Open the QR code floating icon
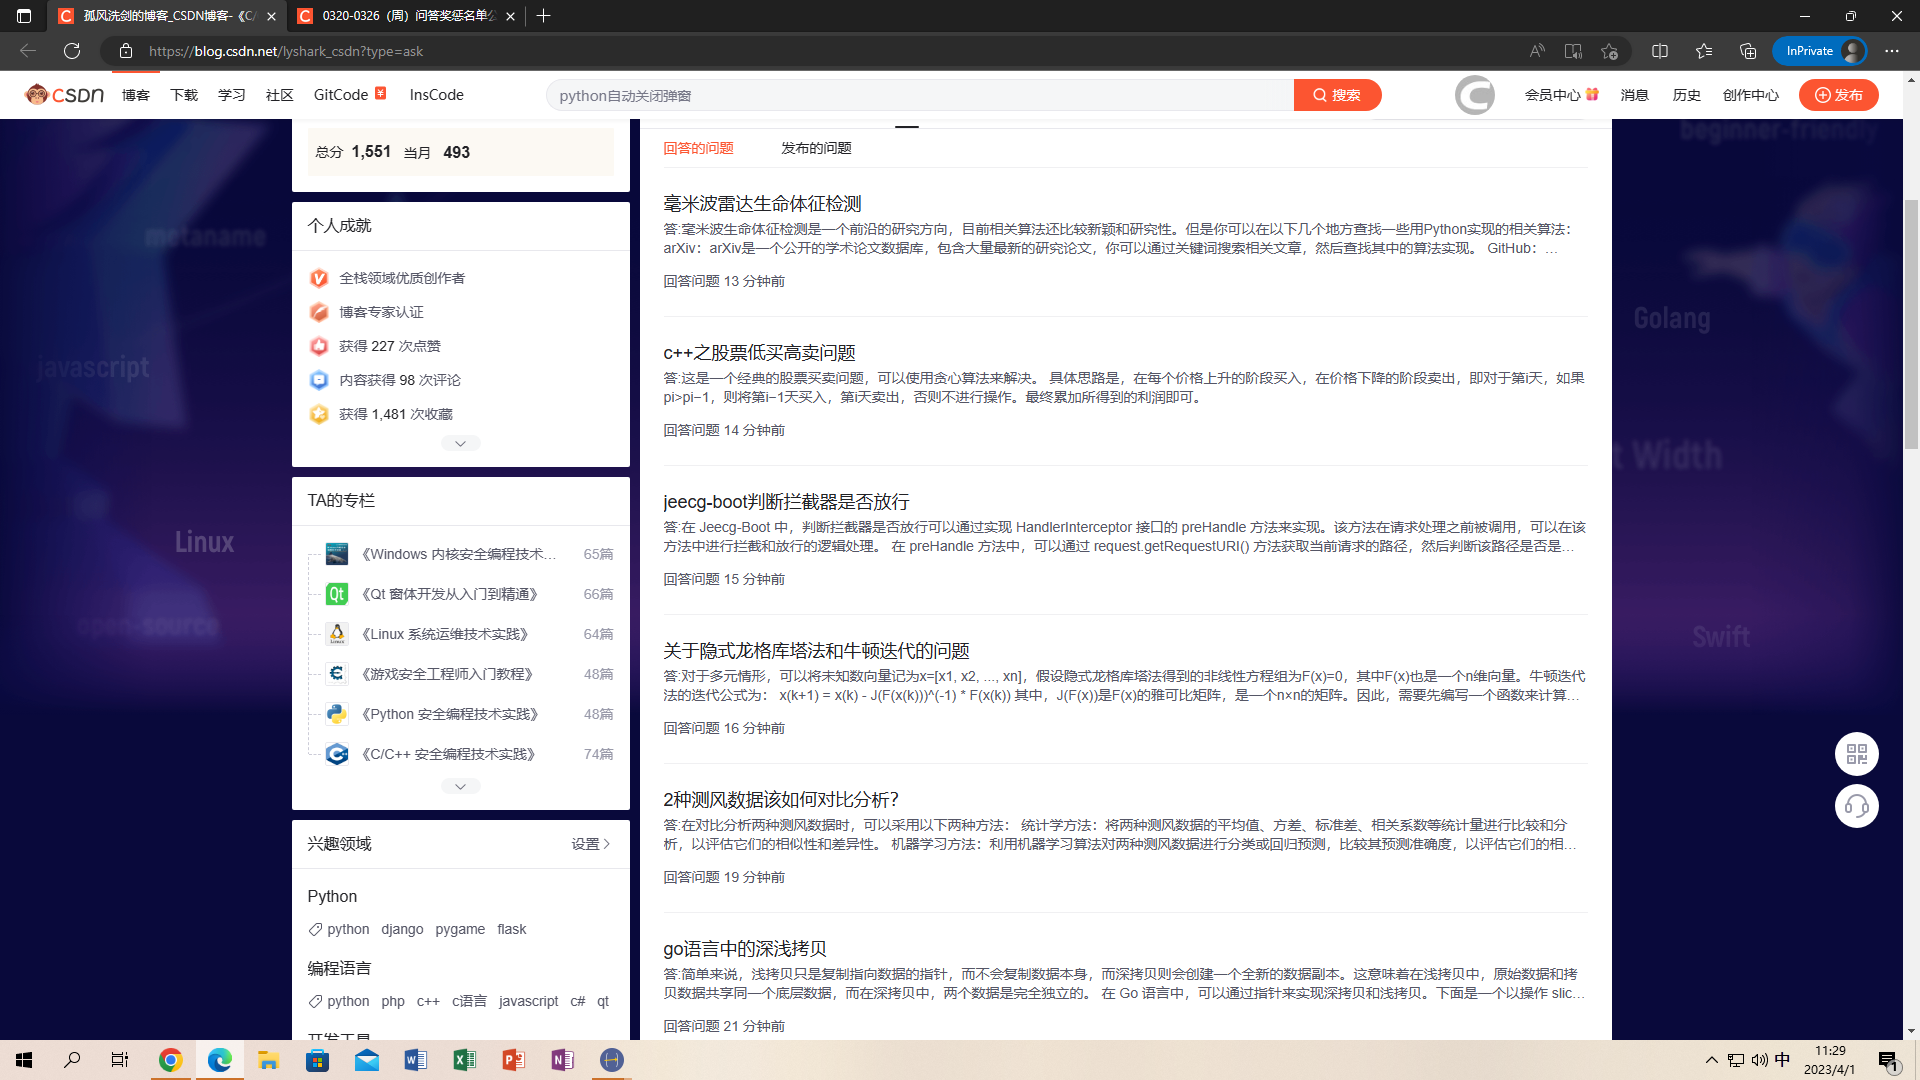Screen dimensions: 1920x1080 [x=1856, y=754]
